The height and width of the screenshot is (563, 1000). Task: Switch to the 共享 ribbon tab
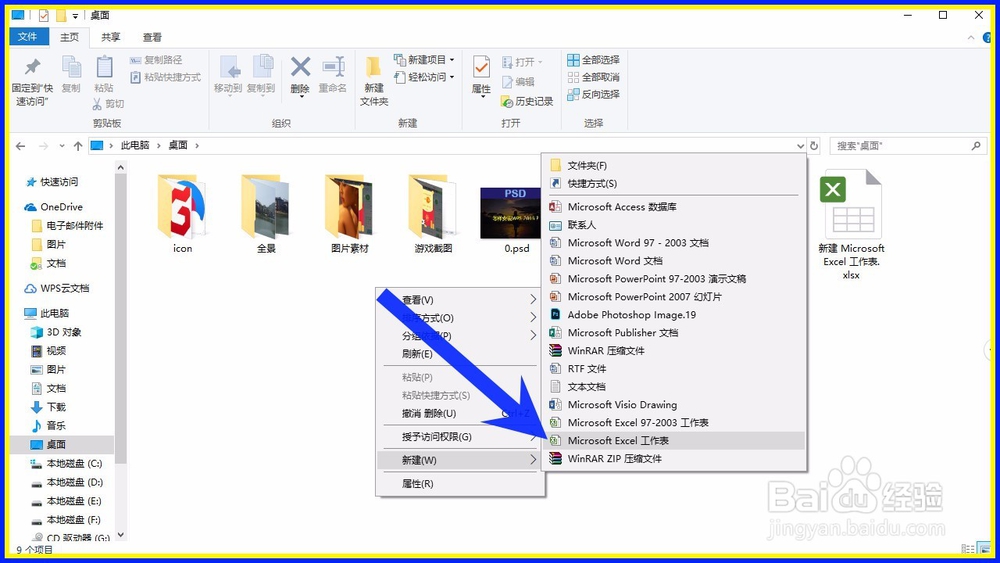pos(110,37)
